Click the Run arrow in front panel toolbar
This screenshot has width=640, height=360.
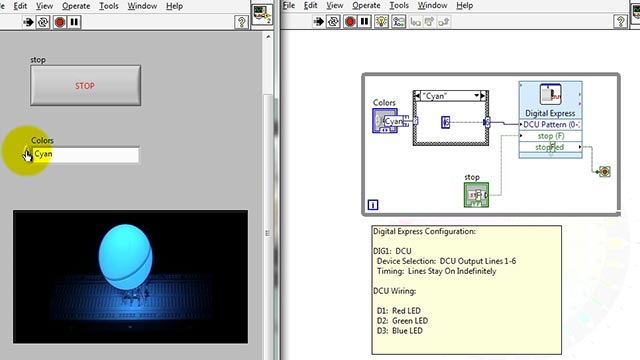tap(28, 22)
